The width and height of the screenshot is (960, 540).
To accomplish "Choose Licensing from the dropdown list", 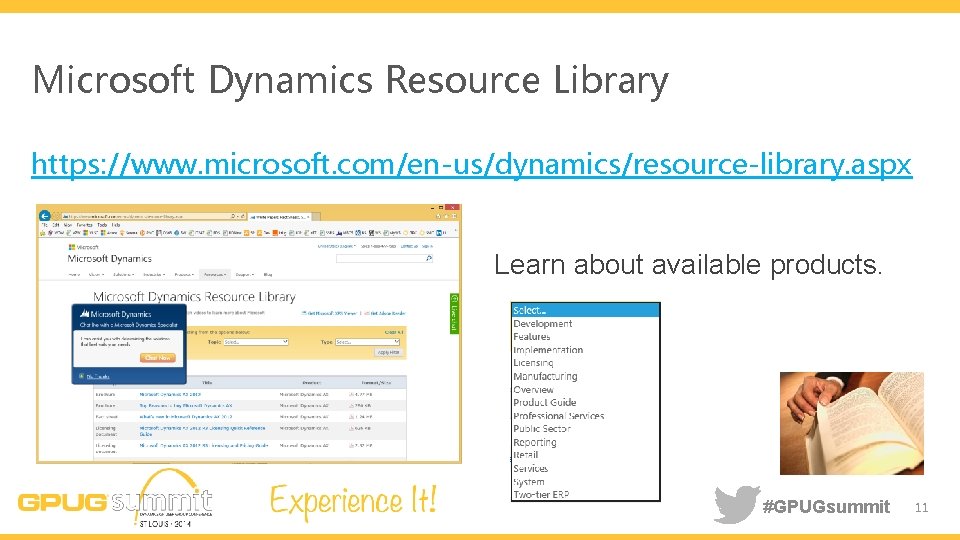I will (533, 363).
